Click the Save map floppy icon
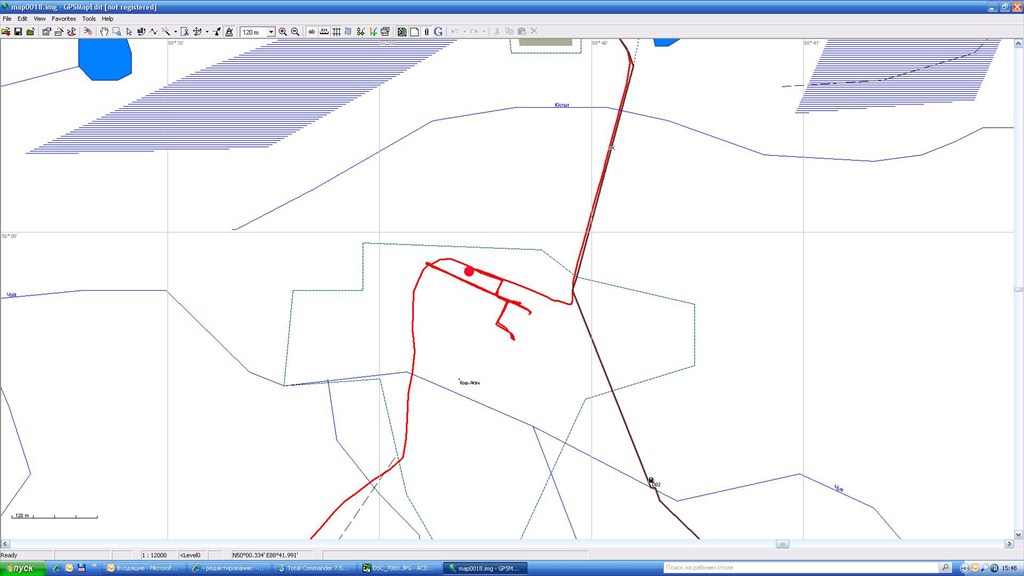The width and height of the screenshot is (1024, 576). (18, 31)
